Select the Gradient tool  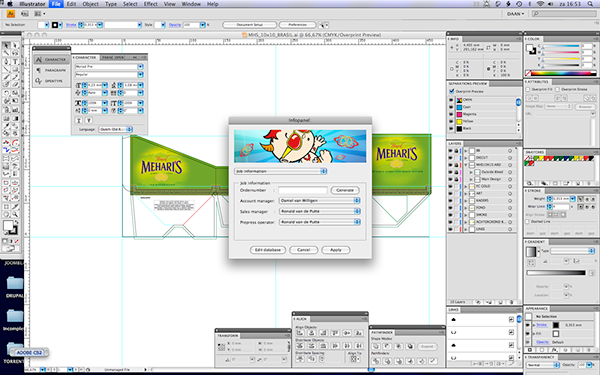coord(15,118)
